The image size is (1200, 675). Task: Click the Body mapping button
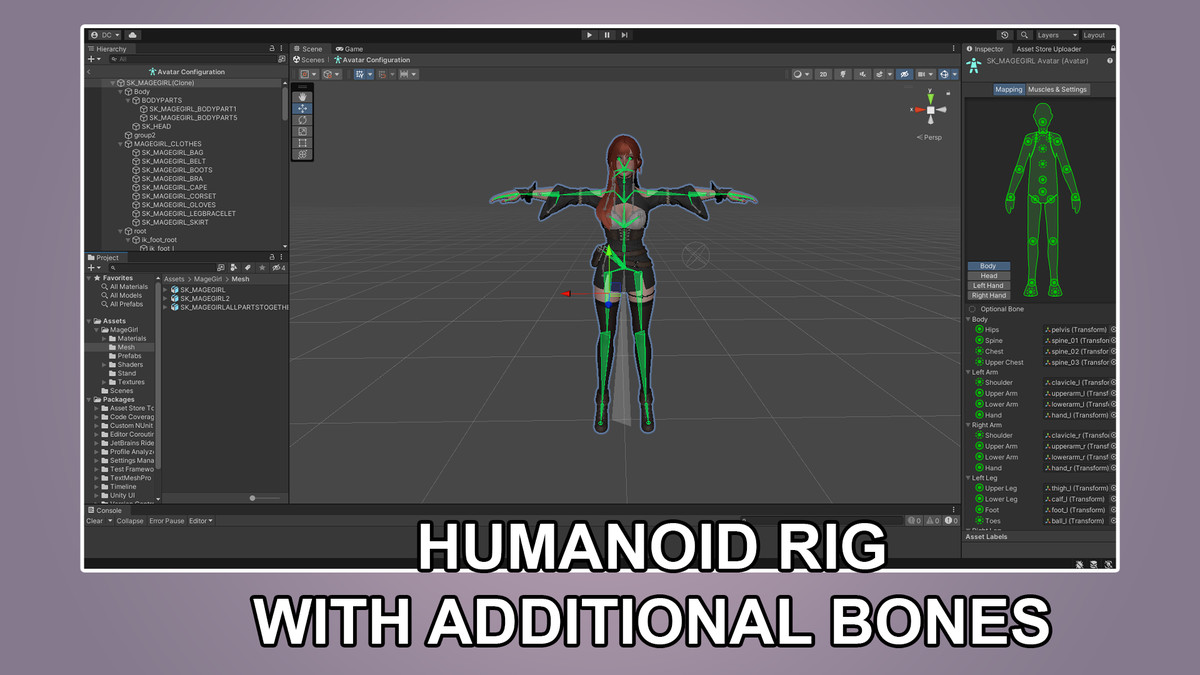[989, 266]
